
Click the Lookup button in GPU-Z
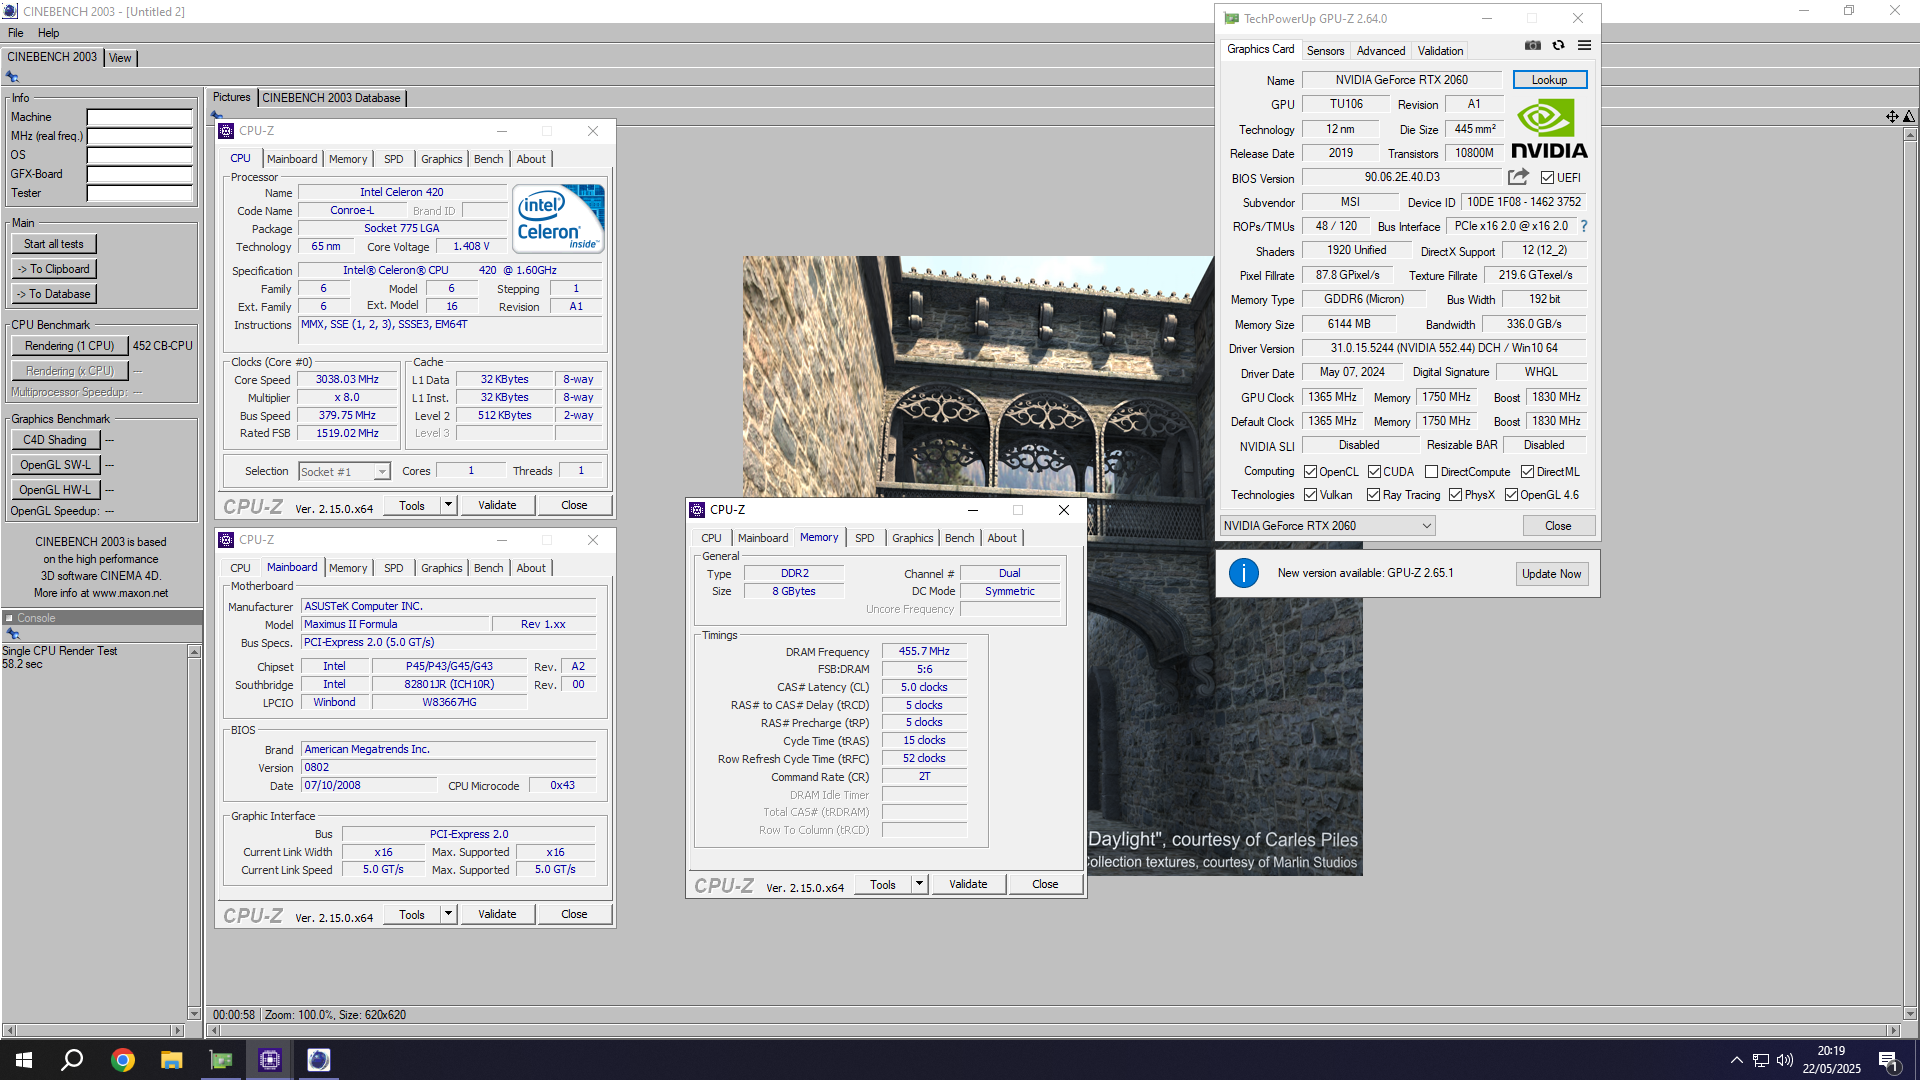pos(1549,80)
